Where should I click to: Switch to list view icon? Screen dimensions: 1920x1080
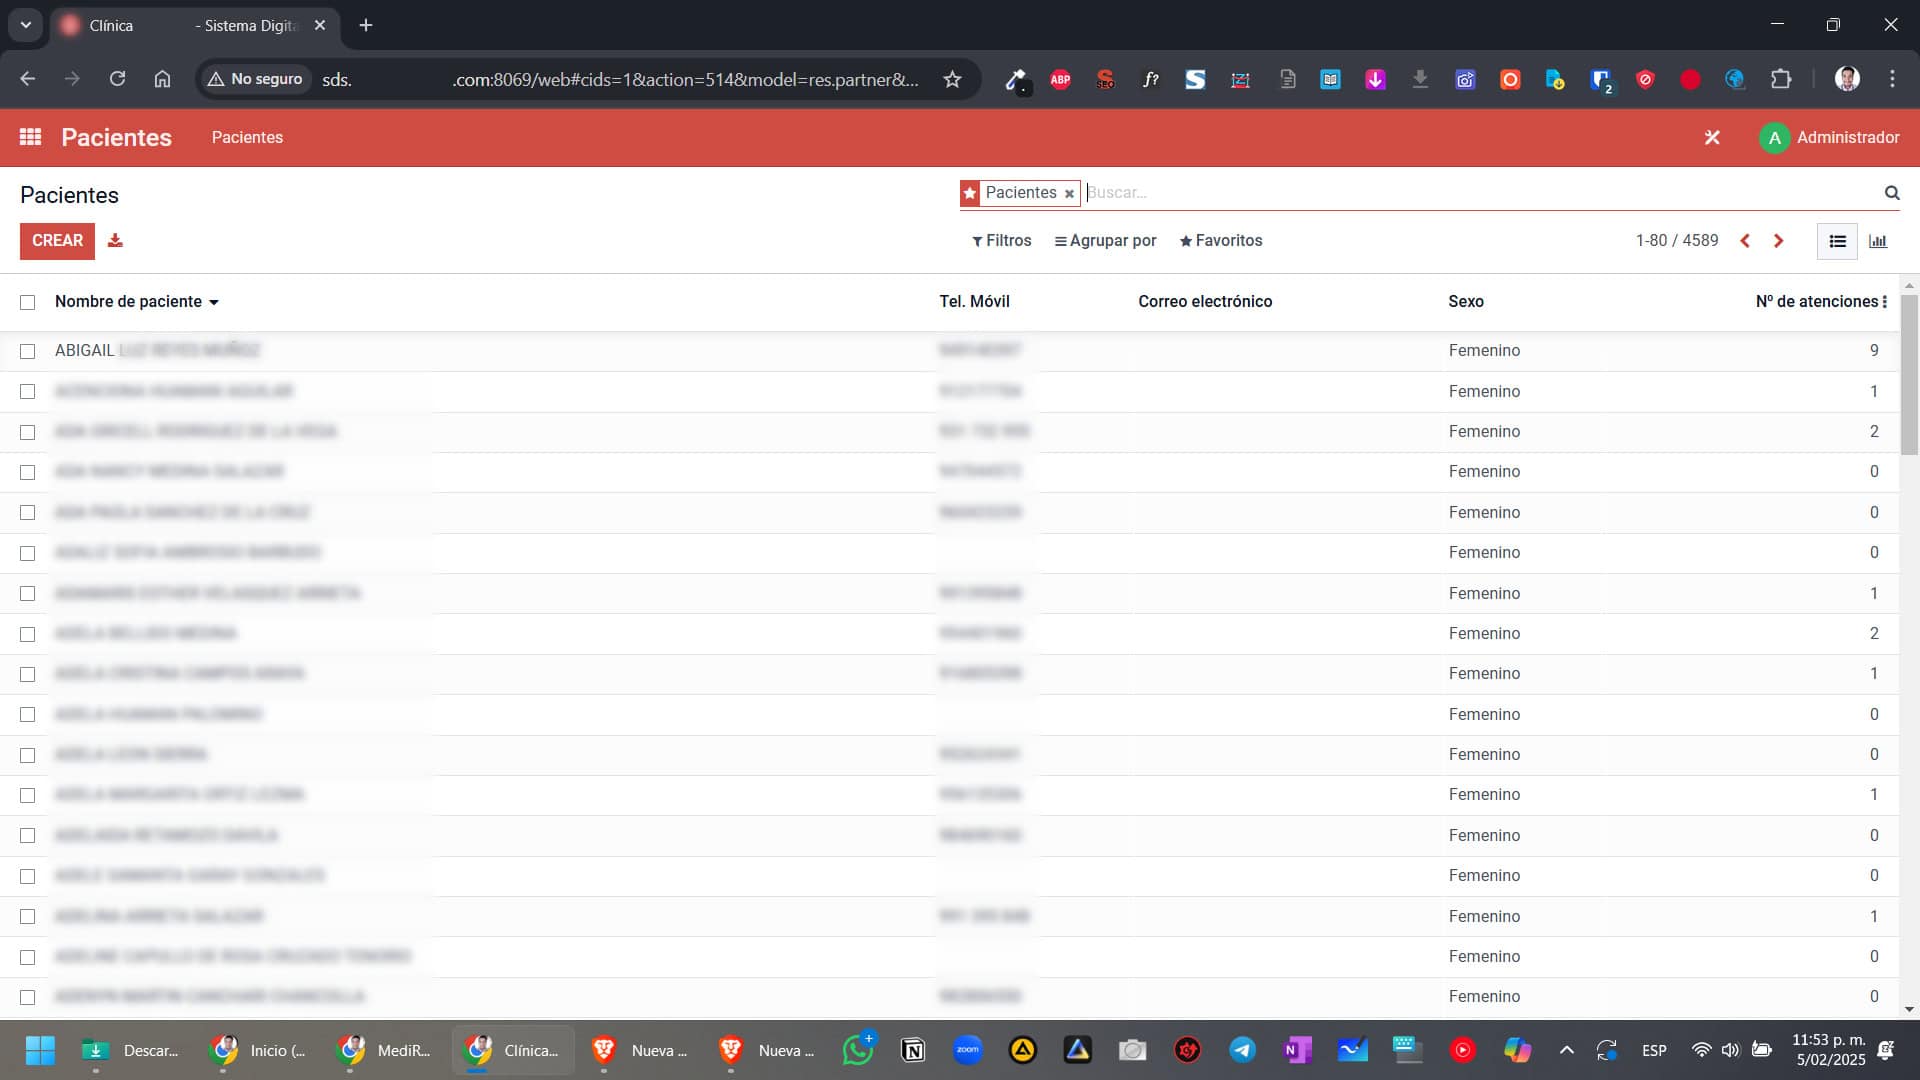pyautogui.click(x=1837, y=241)
